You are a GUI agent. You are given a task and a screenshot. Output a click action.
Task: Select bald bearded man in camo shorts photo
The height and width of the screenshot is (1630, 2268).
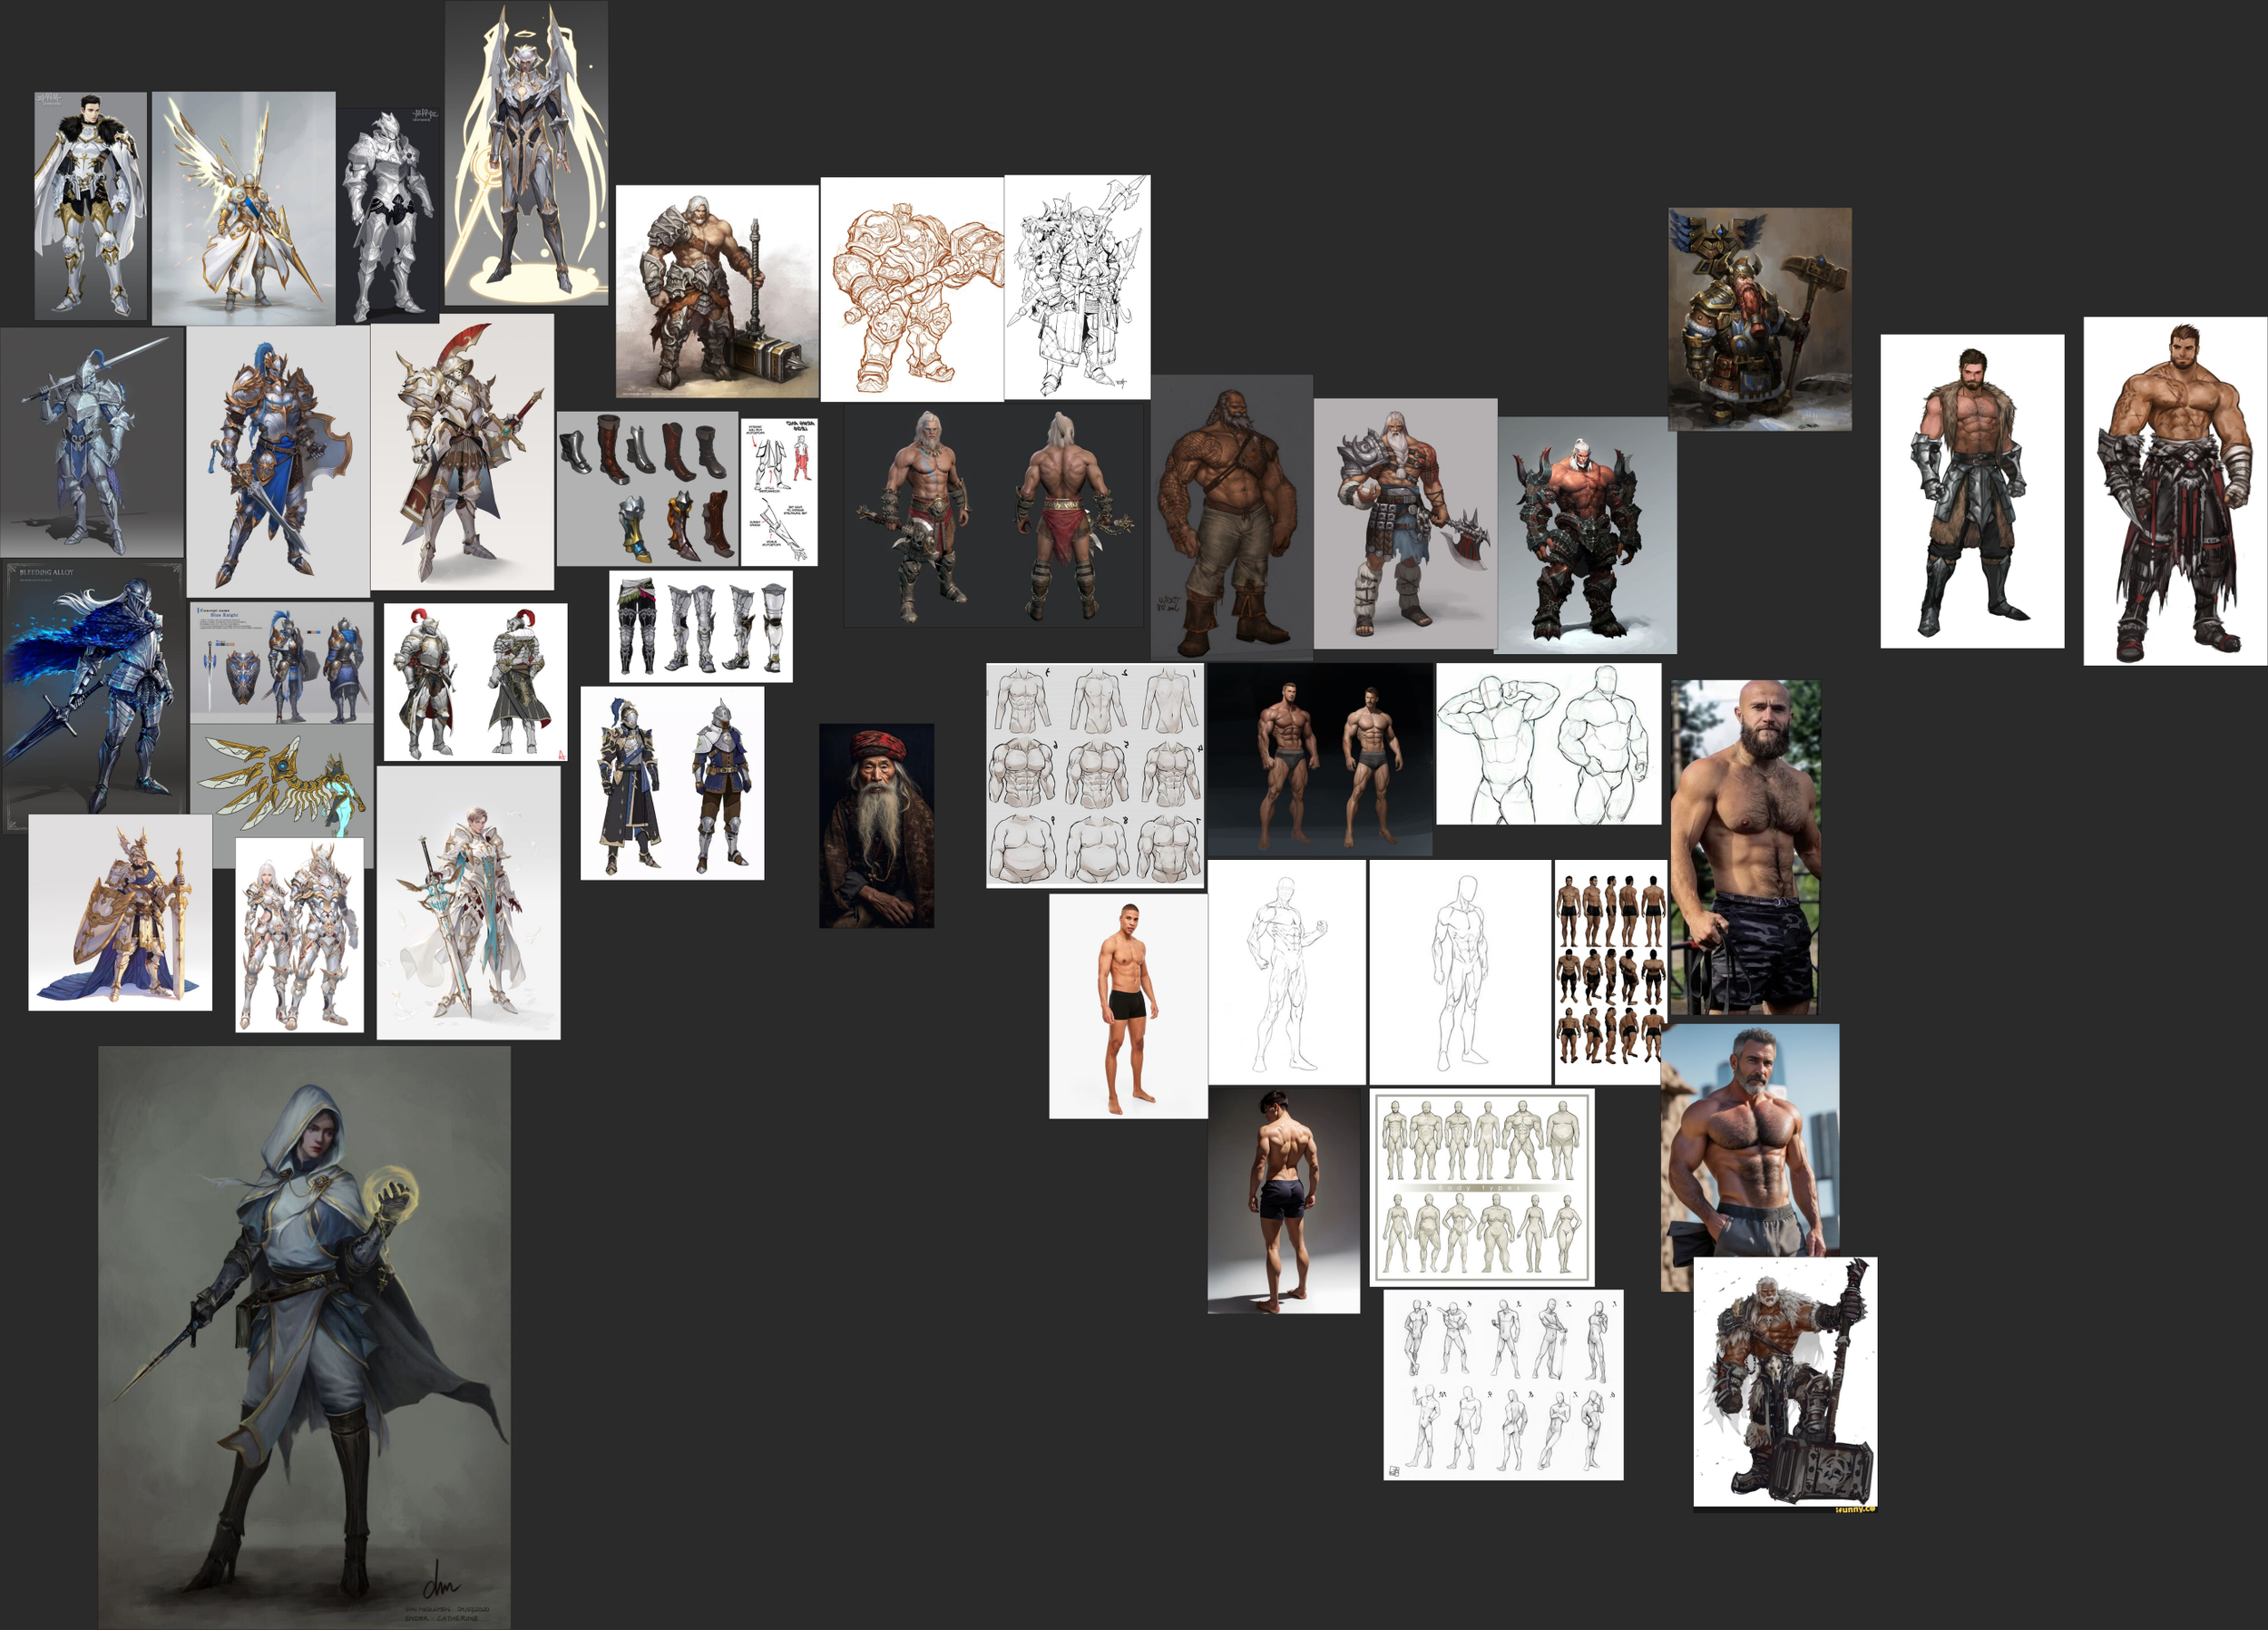tap(1745, 848)
